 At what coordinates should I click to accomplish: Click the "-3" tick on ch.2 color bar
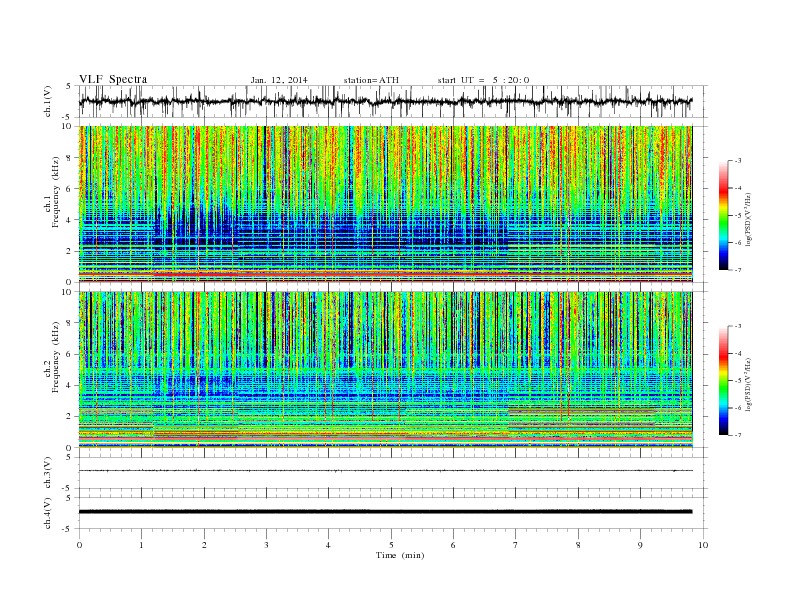738,326
